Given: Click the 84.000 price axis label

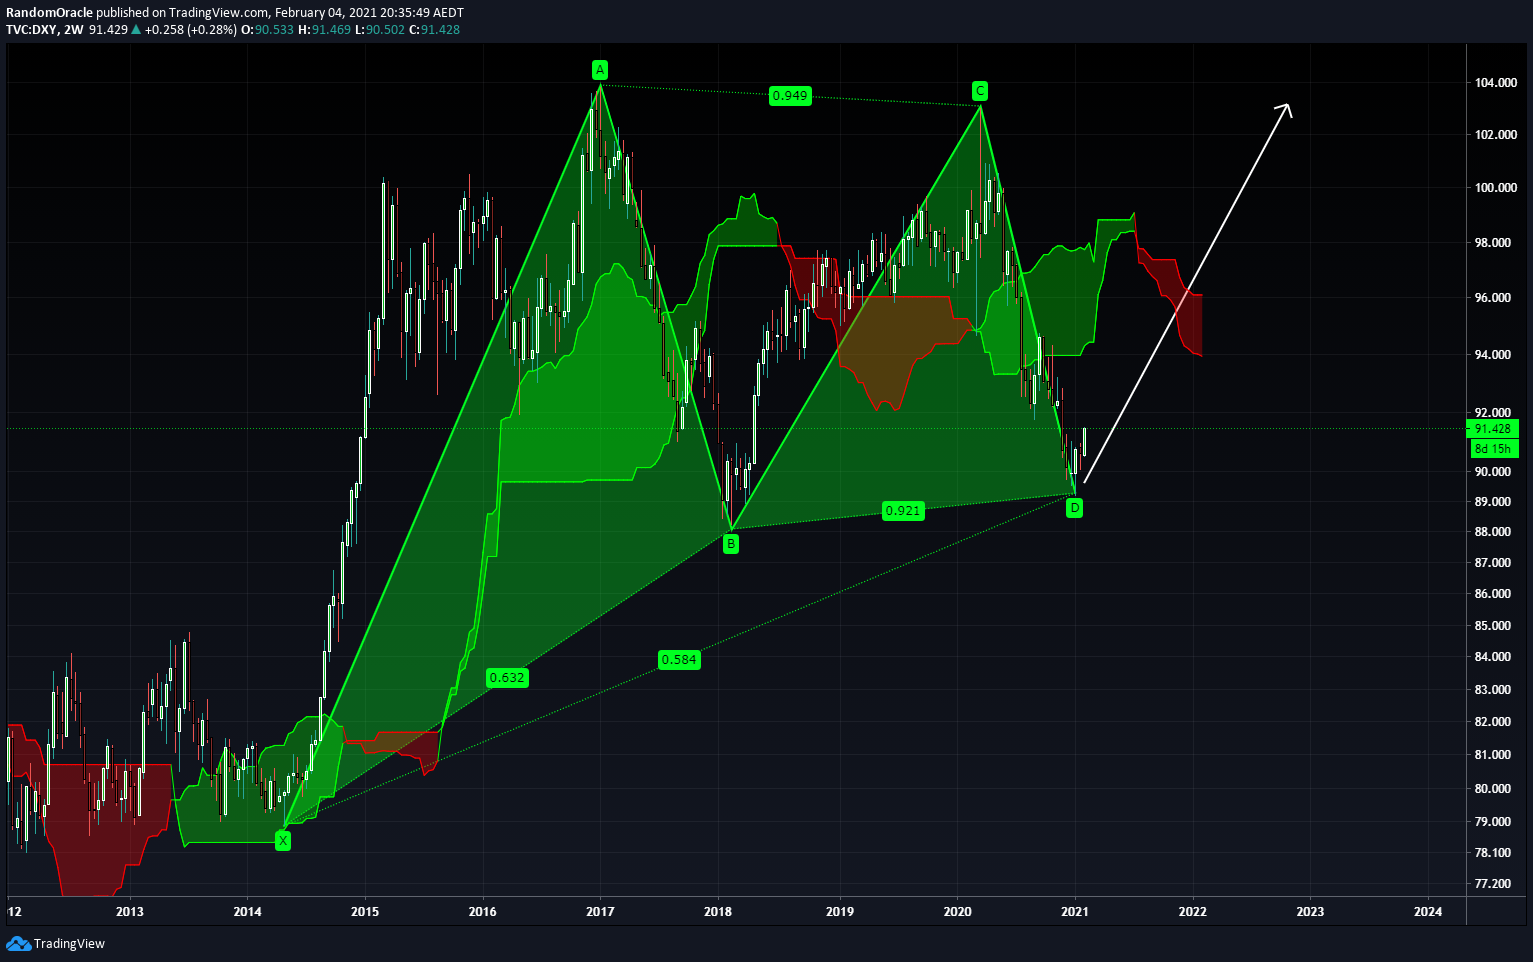Looking at the screenshot, I should pos(1495,657).
